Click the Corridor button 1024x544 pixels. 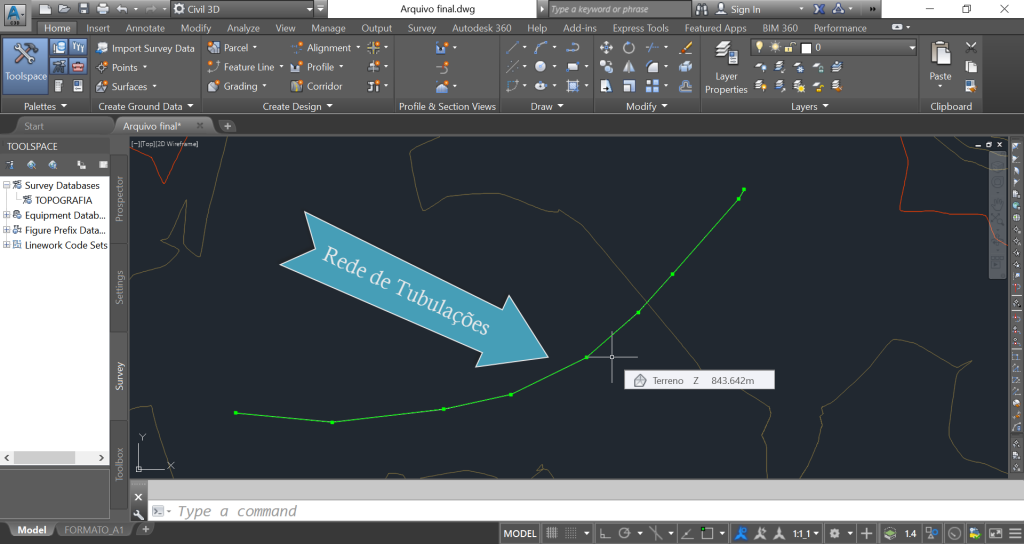coord(316,86)
